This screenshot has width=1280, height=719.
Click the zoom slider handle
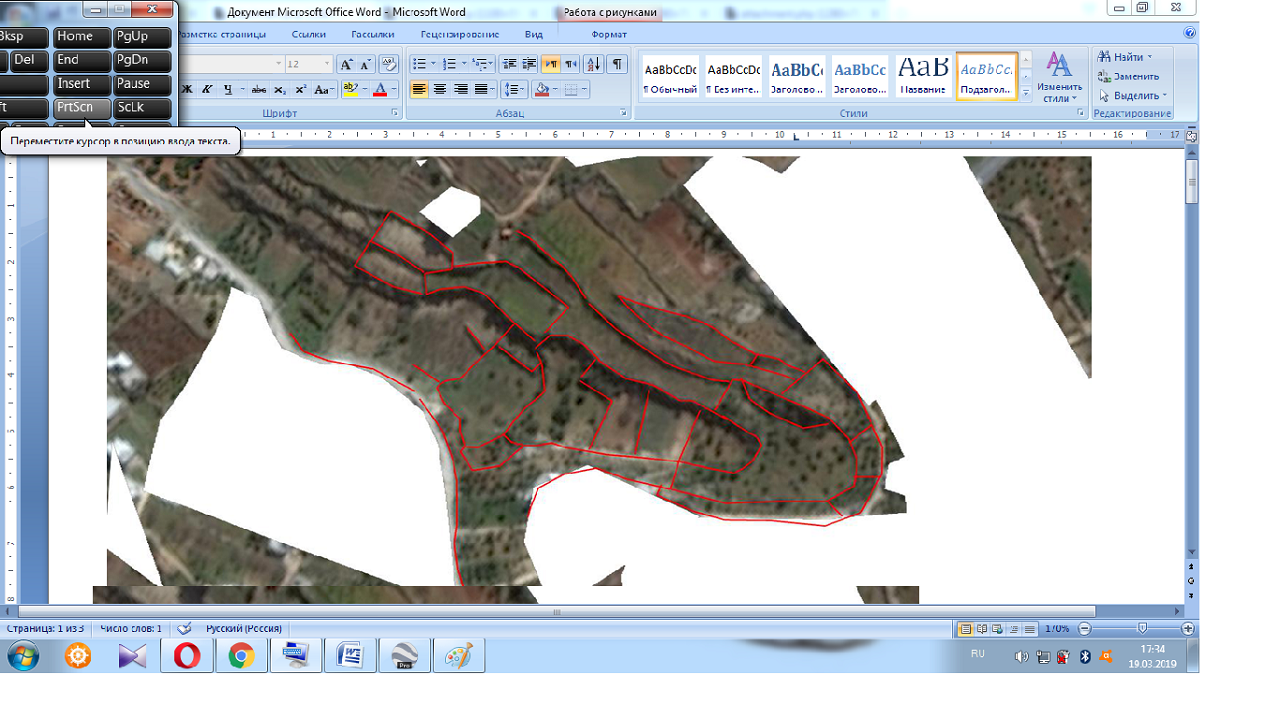tap(1142, 629)
